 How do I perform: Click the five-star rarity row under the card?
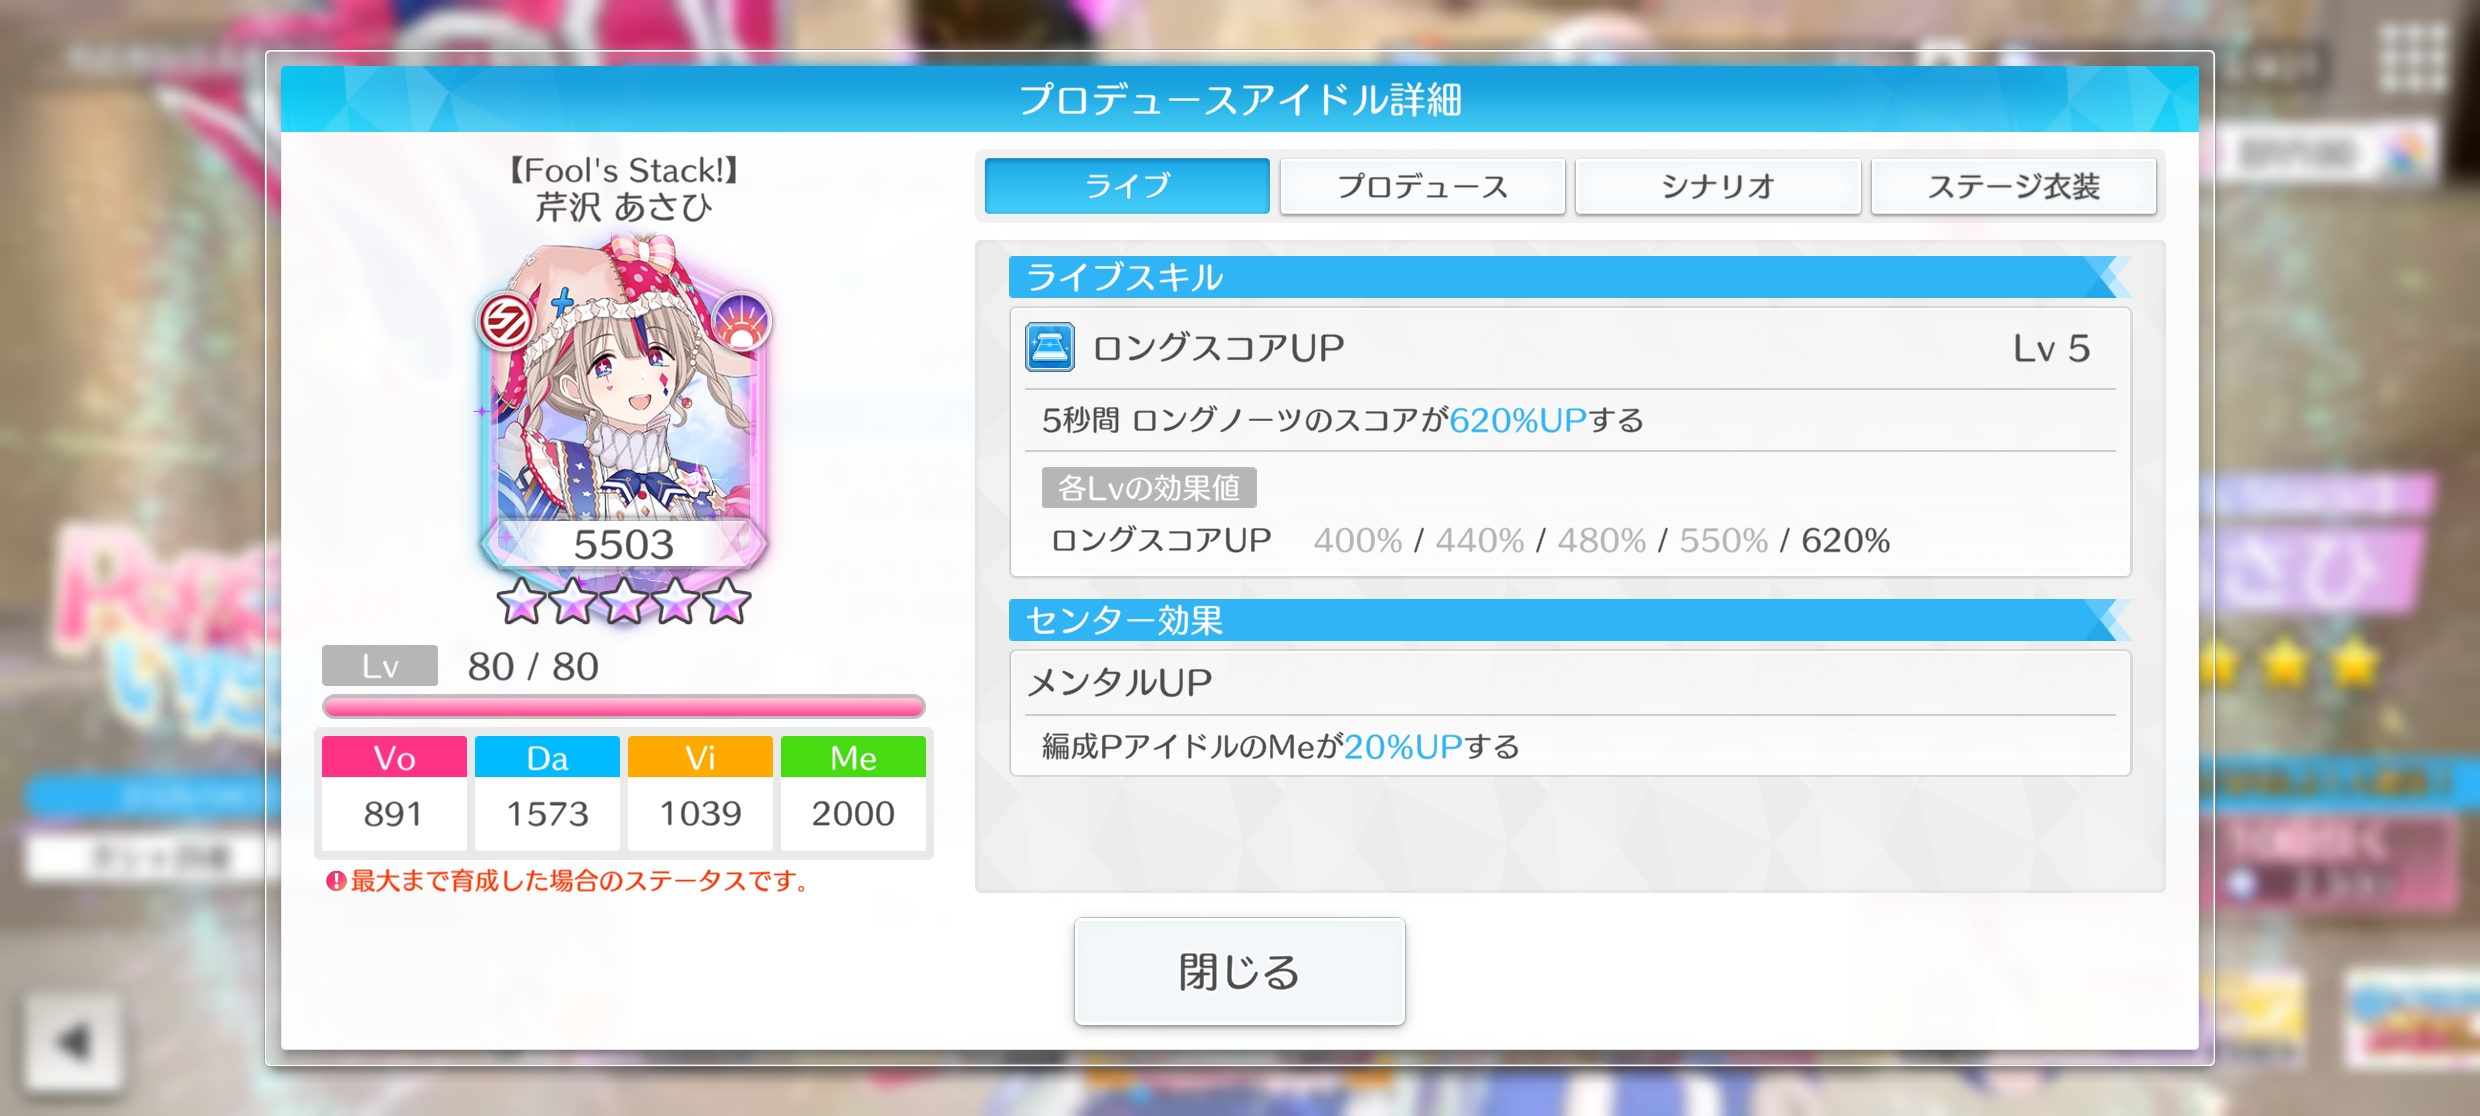pyautogui.click(x=624, y=602)
